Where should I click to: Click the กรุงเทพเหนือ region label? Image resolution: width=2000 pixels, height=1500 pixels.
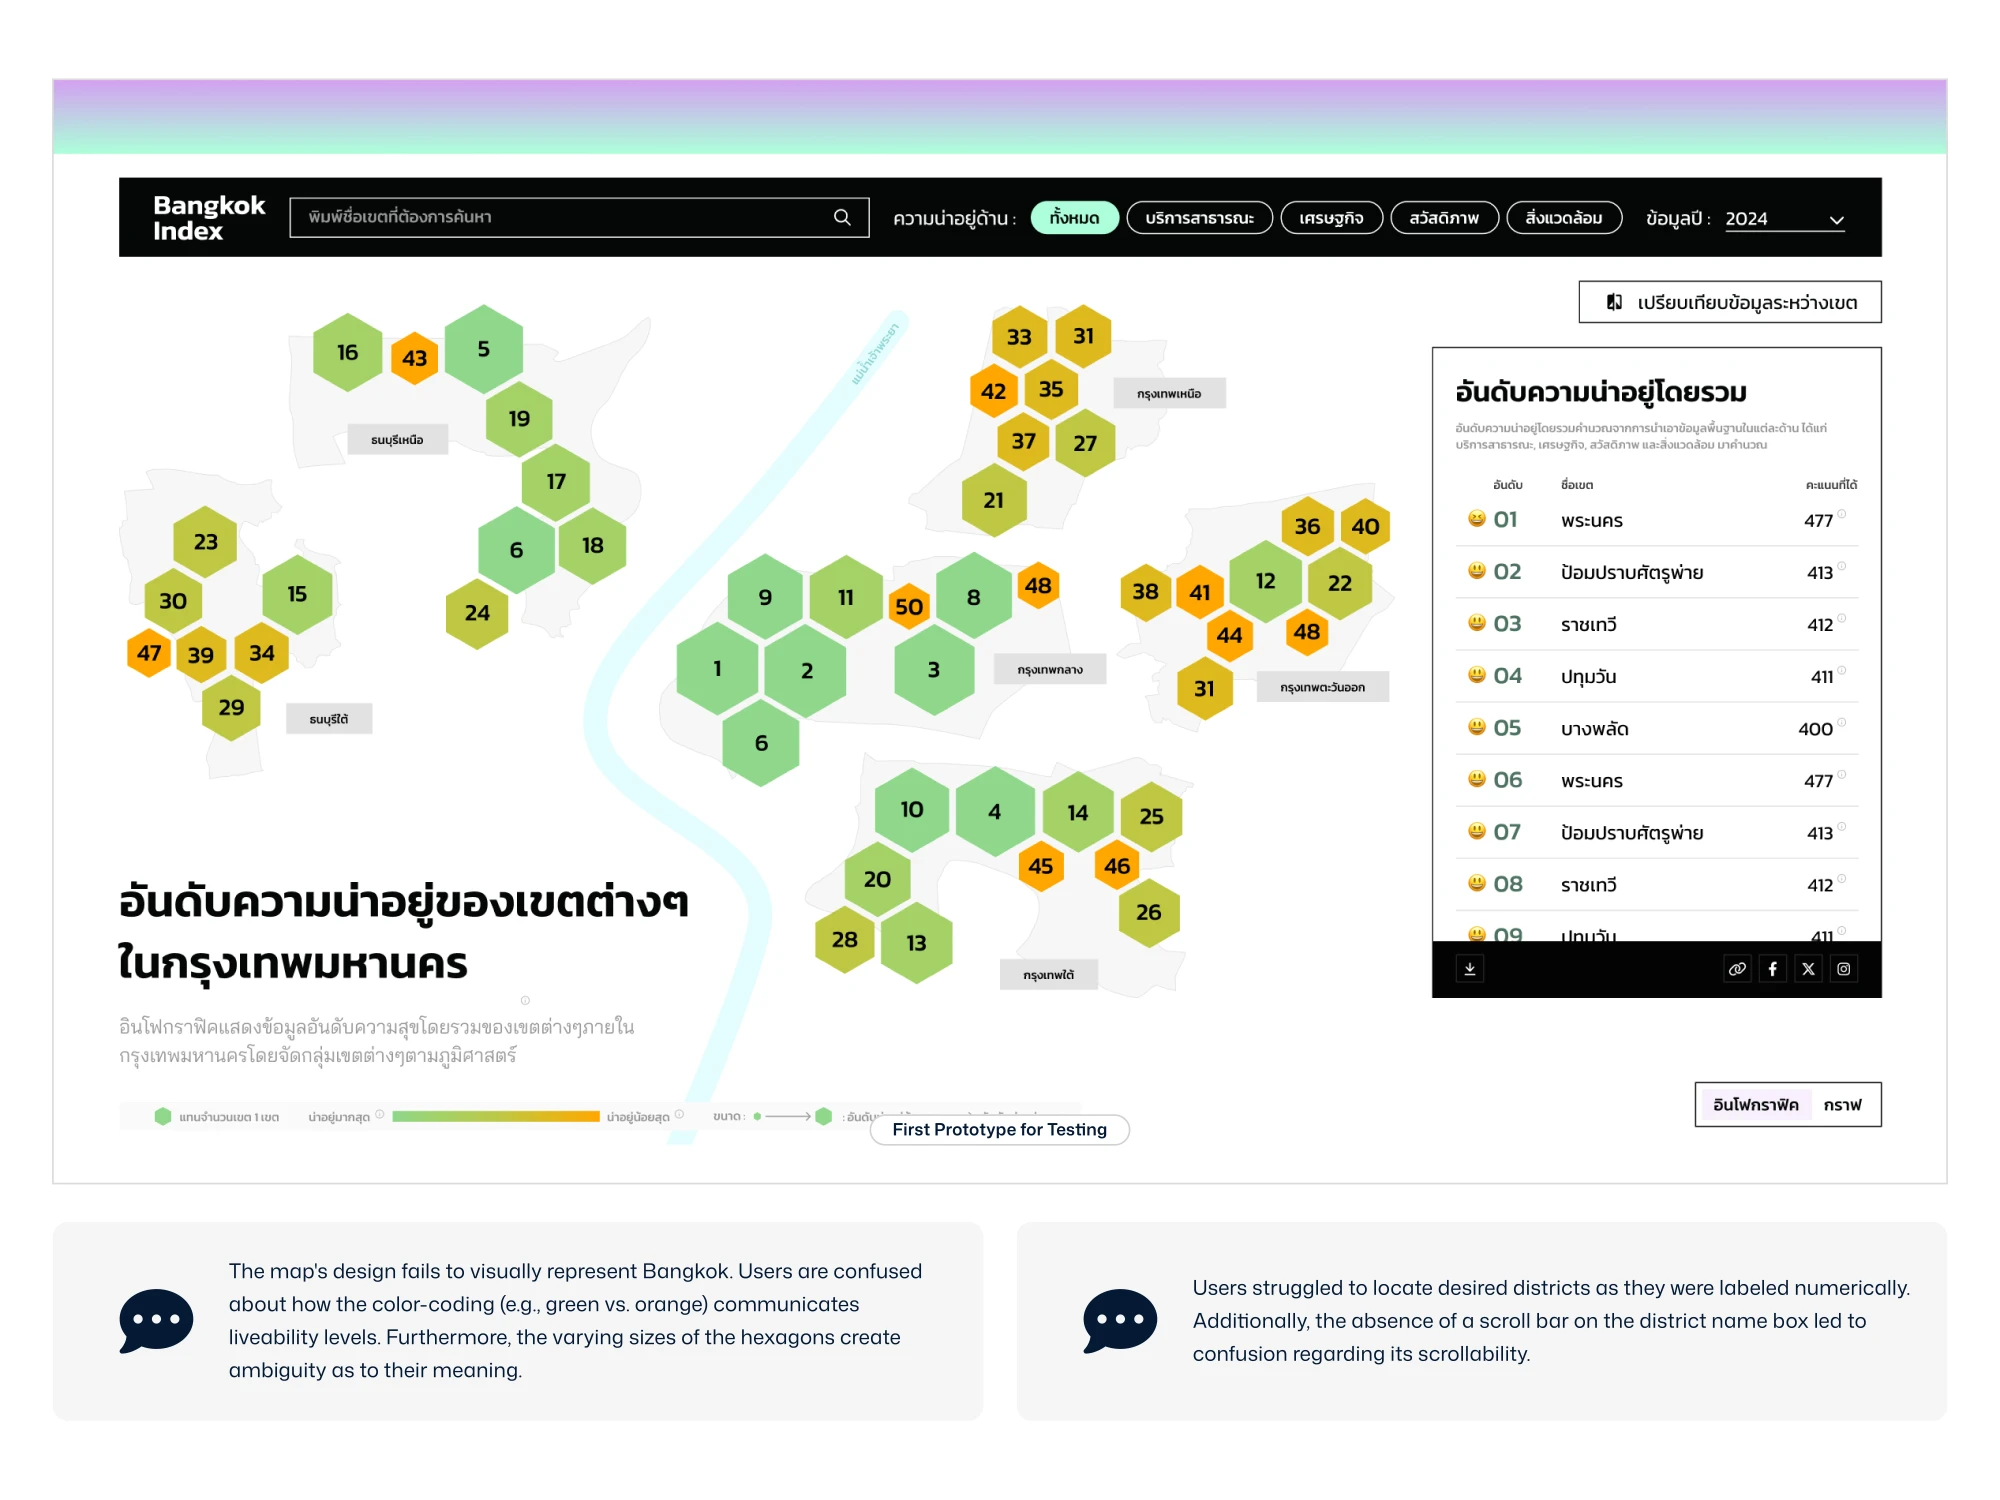pyautogui.click(x=1169, y=393)
